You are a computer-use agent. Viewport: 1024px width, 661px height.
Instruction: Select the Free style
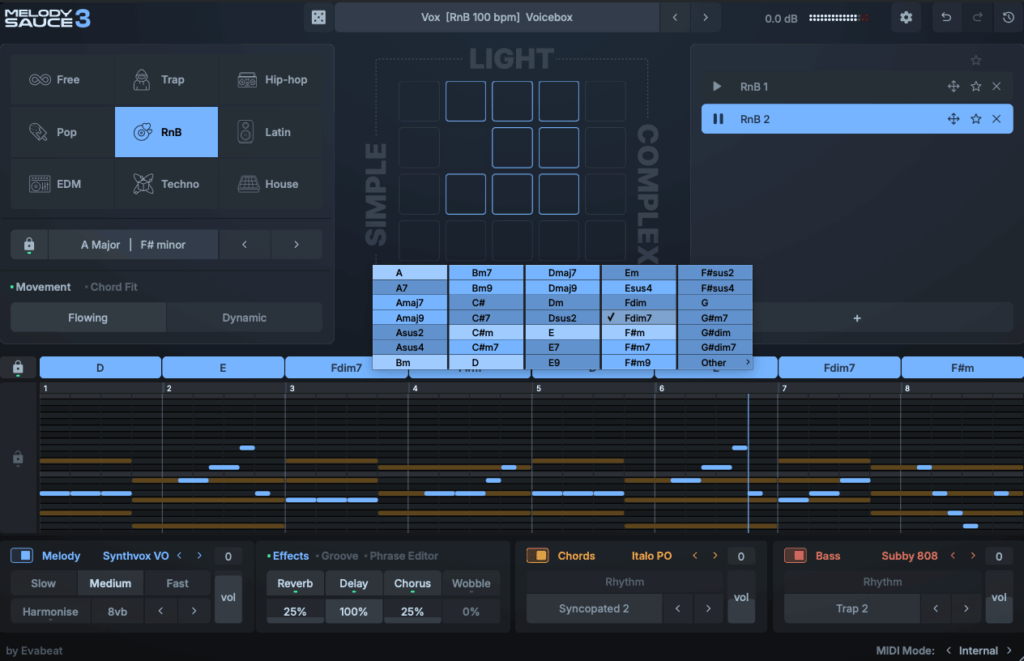[62, 80]
